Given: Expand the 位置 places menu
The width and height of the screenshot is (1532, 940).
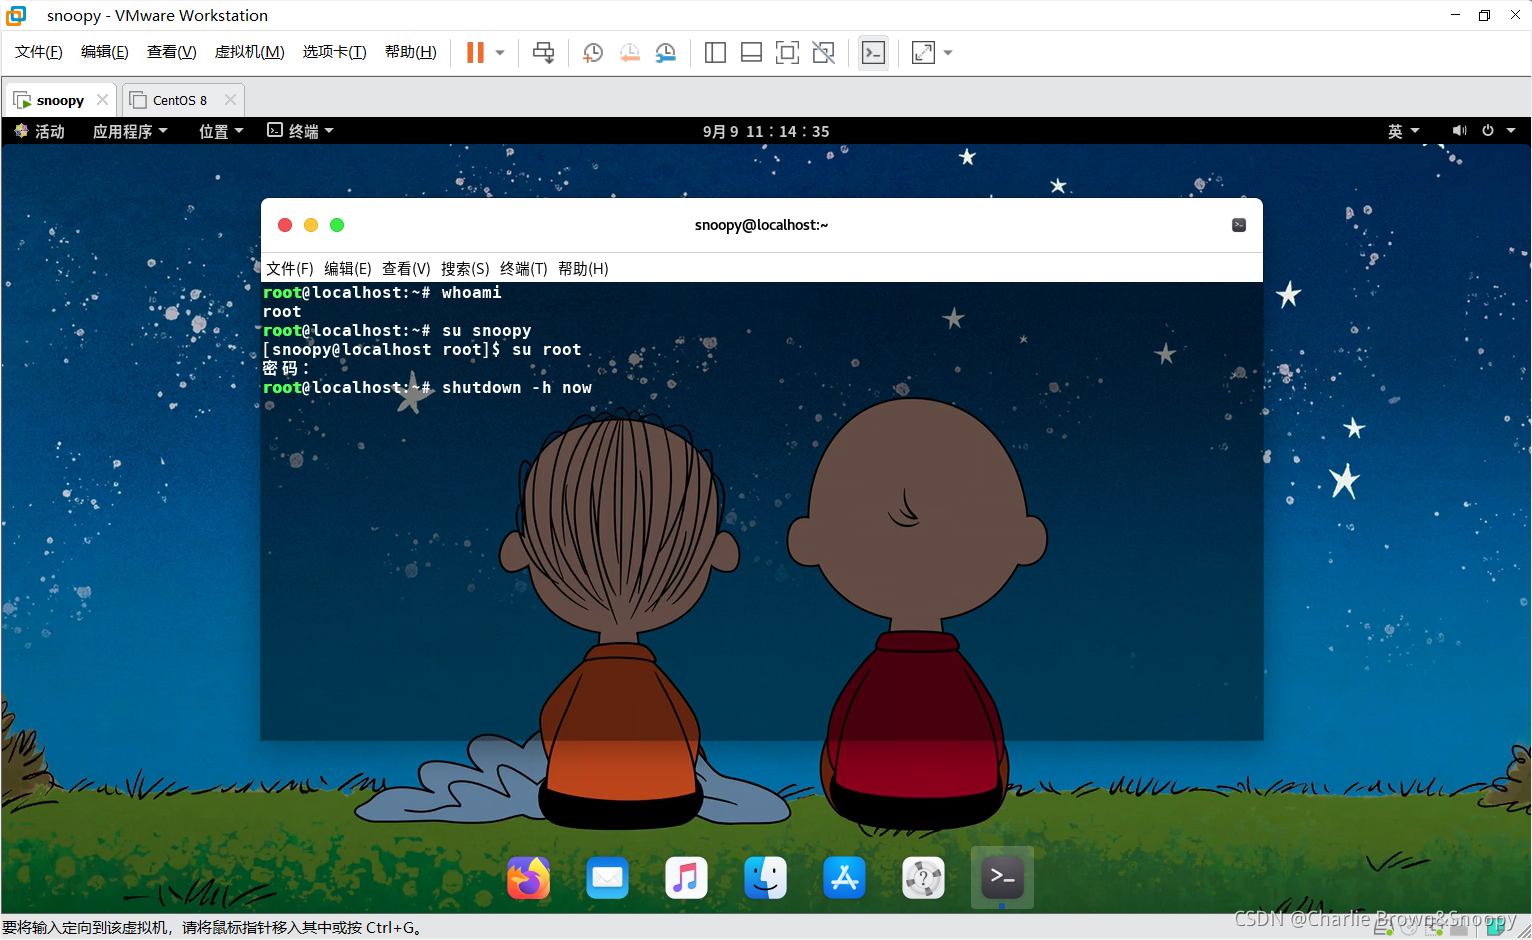Looking at the screenshot, I should point(221,131).
